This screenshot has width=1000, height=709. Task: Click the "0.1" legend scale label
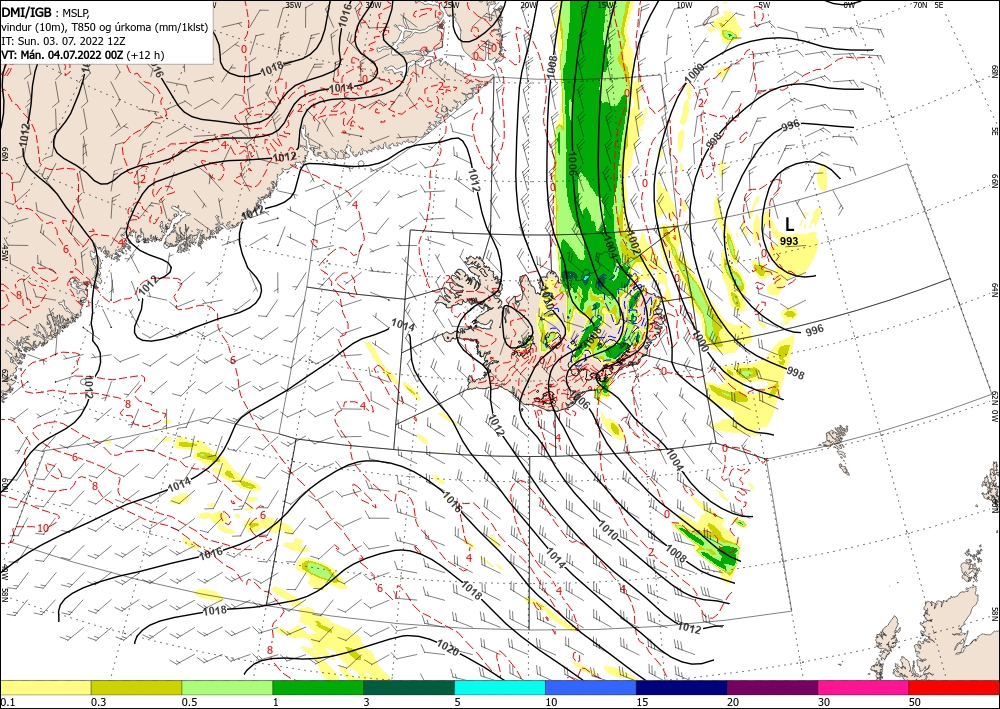(x=7, y=702)
